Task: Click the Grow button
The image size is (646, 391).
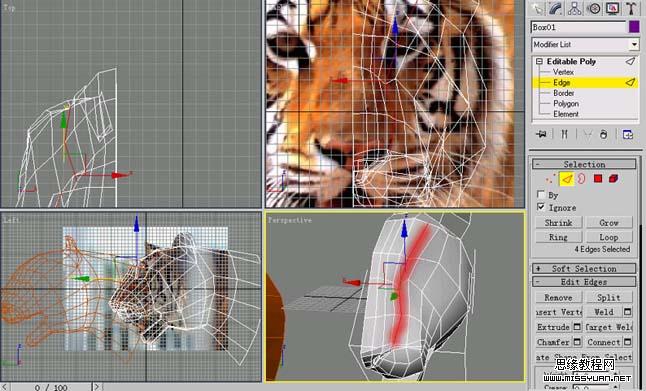Action: click(x=609, y=222)
